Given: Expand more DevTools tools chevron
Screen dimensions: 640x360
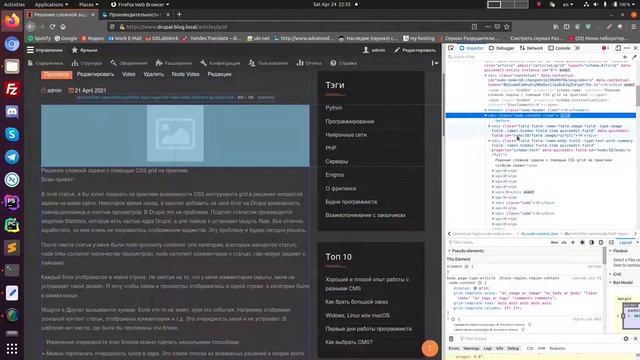Looking at the screenshot, I should [577, 48].
